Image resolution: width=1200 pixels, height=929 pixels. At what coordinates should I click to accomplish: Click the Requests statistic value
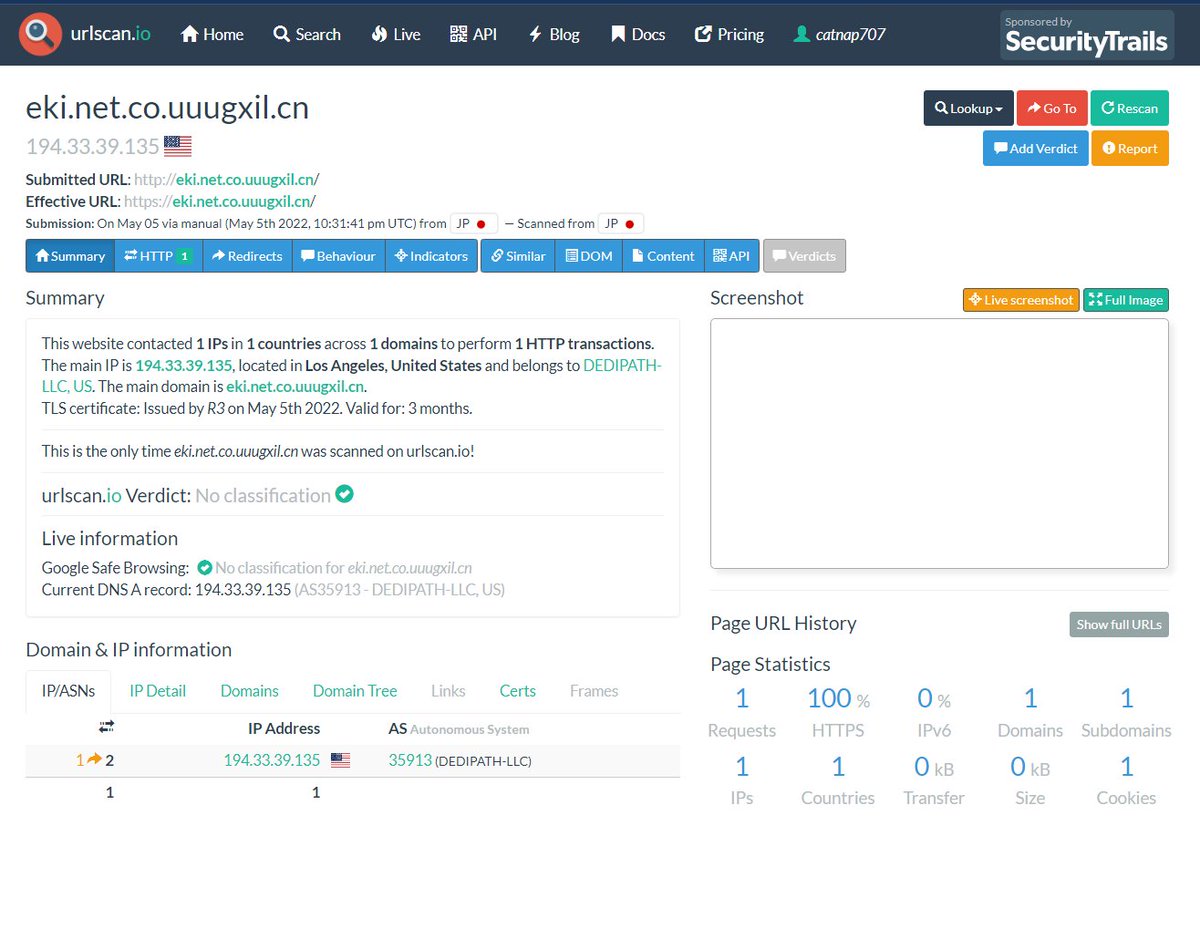[742, 698]
